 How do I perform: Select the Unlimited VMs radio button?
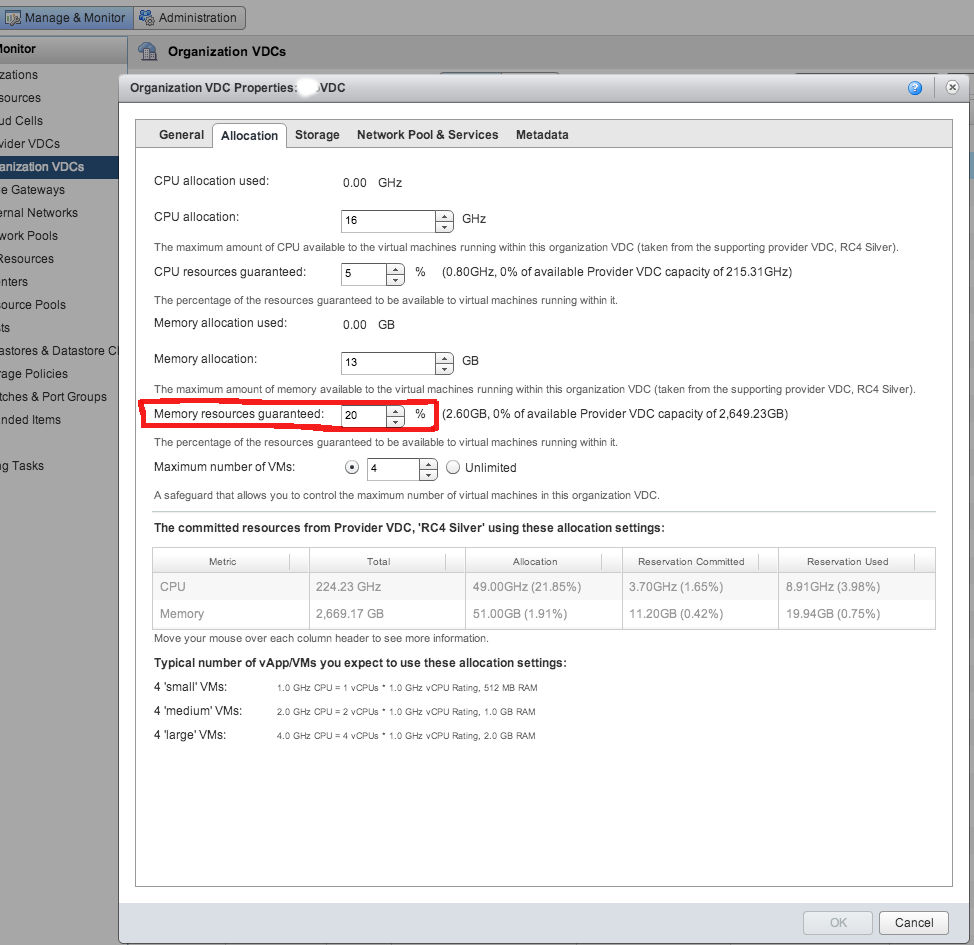(x=453, y=467)
